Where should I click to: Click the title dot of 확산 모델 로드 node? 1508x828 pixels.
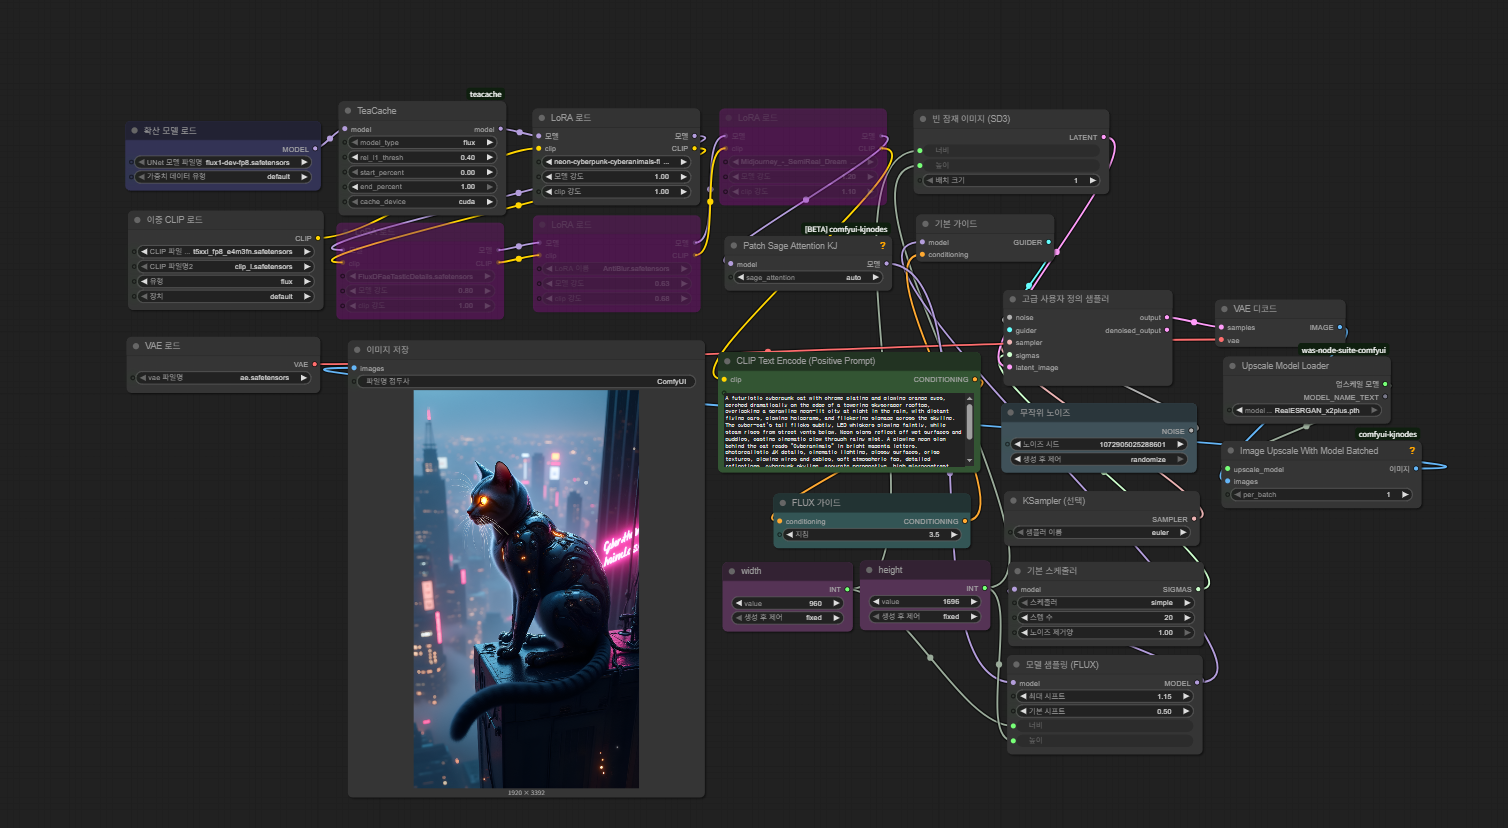(x=134, y=130)
